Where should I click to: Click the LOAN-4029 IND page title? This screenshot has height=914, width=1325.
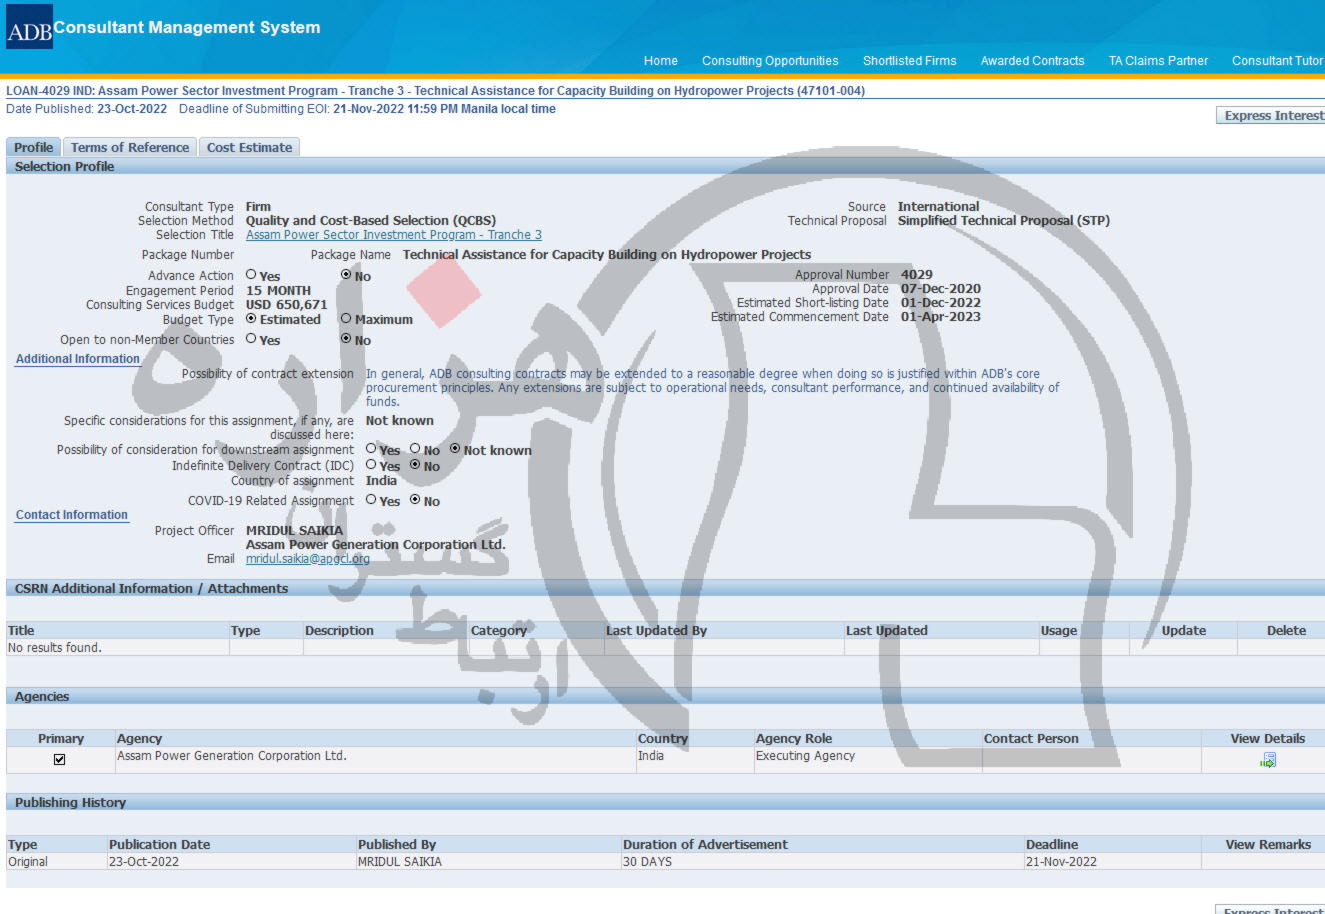[x=436, y=91]
